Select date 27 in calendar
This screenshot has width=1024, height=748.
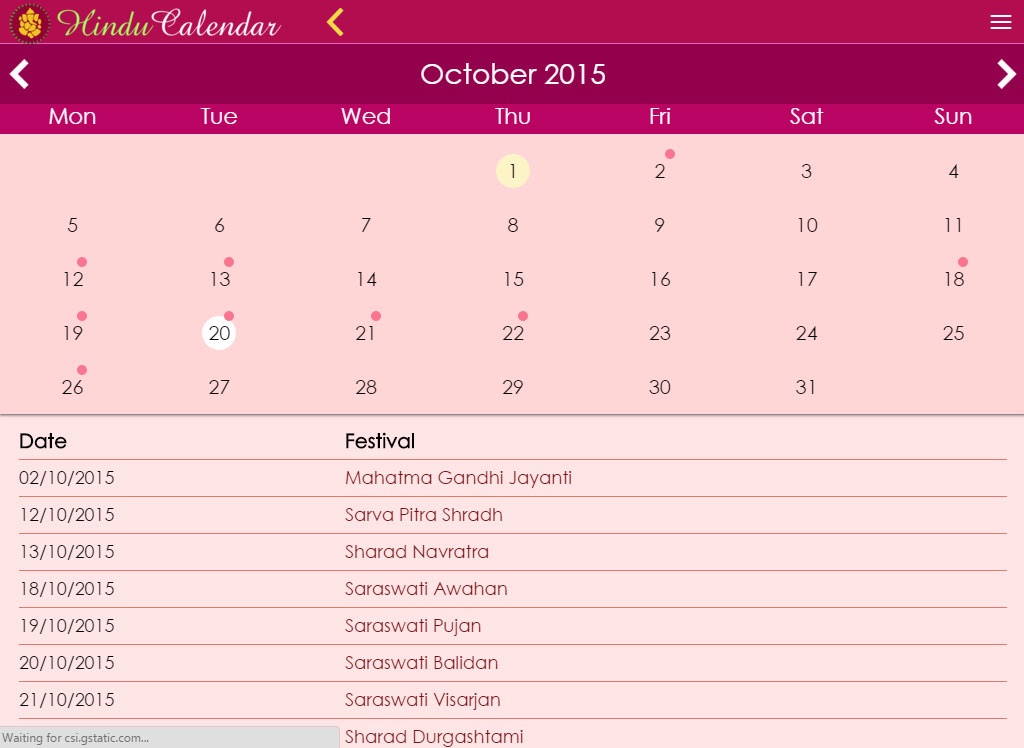pos(219,387)
